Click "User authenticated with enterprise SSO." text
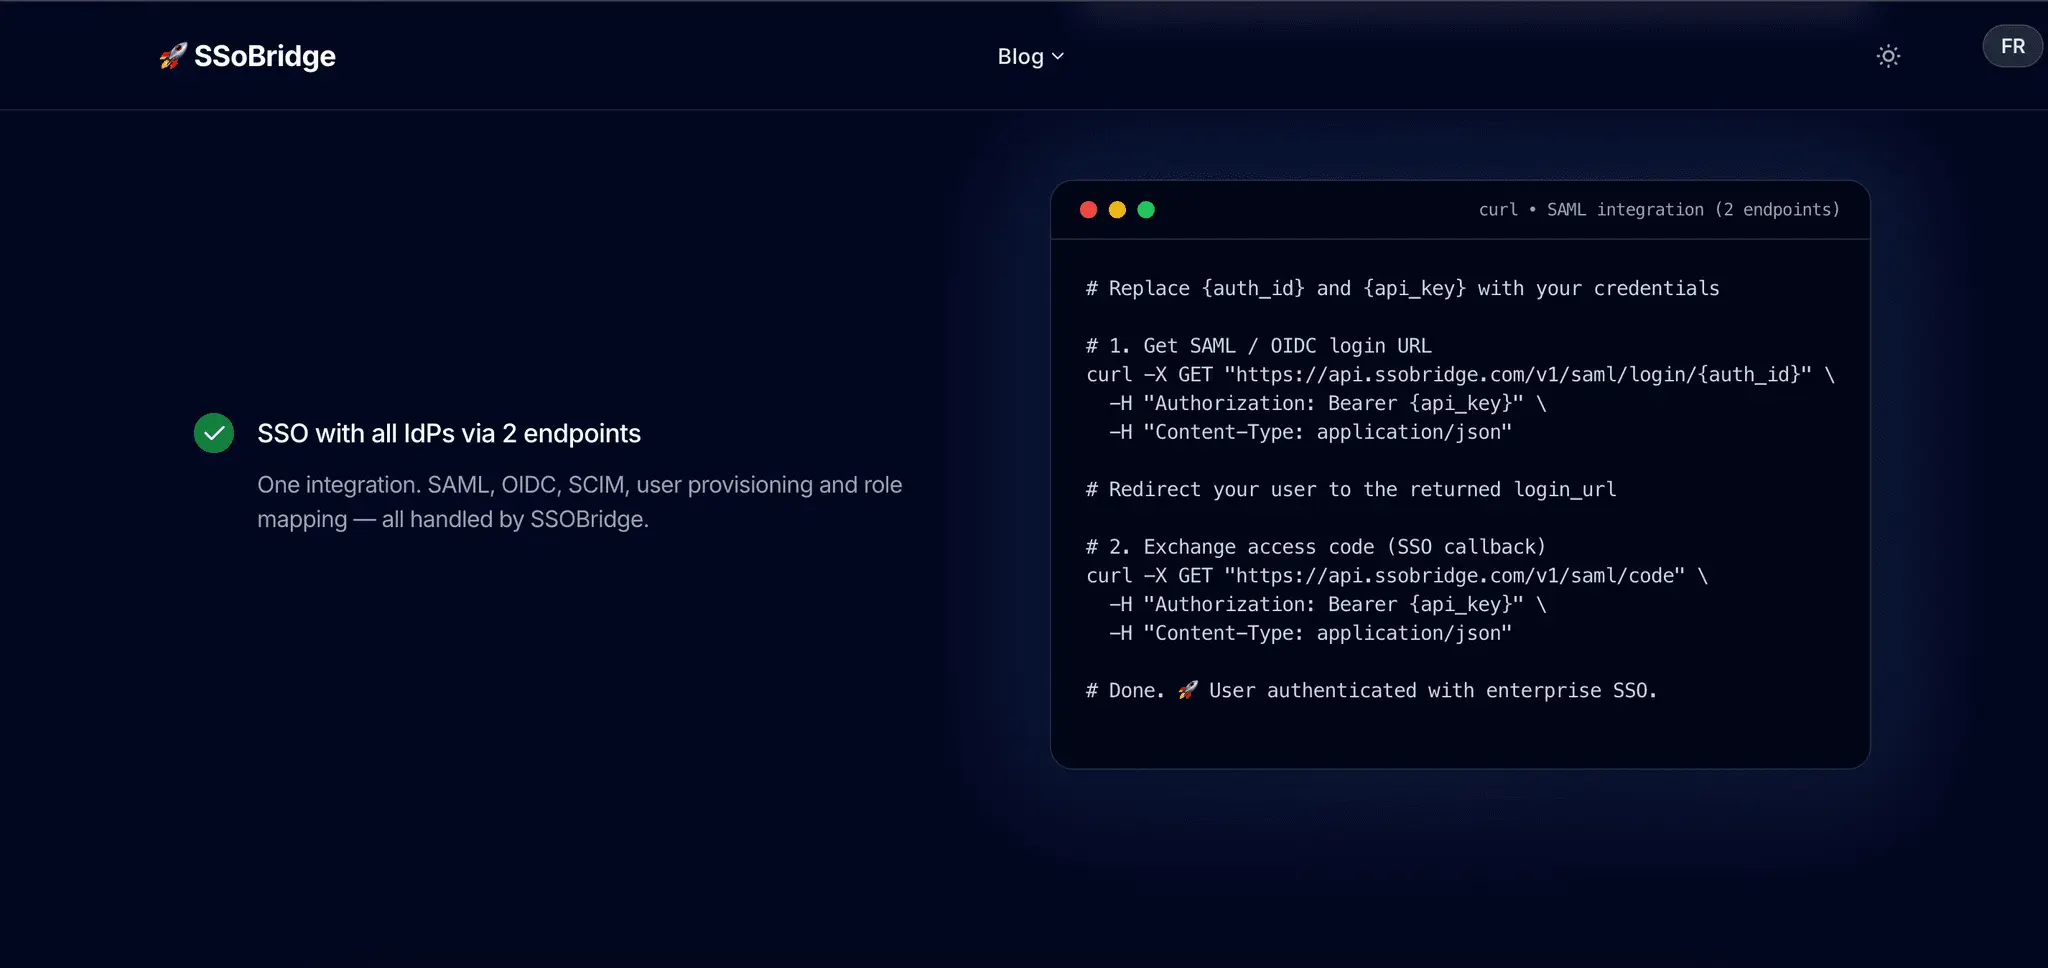The width and height of the screenshot is (2048, 968). coord(1433,691)
